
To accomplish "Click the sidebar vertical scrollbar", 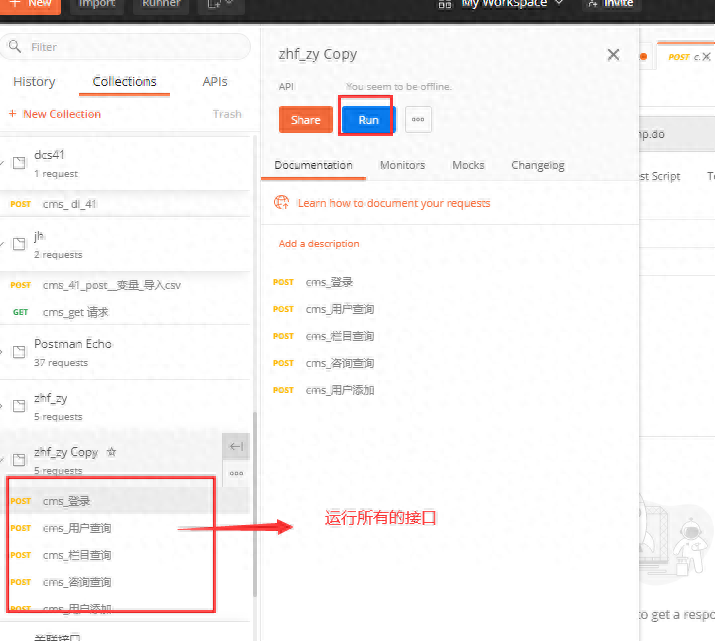I will pos(255,504).
